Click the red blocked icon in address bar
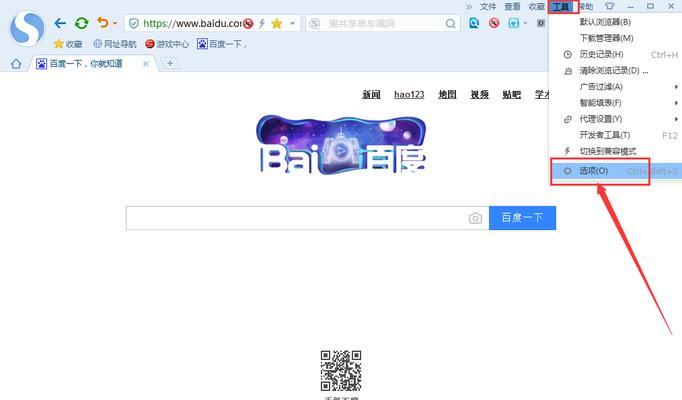Viewport: 682px width, 400px height. 248,23
